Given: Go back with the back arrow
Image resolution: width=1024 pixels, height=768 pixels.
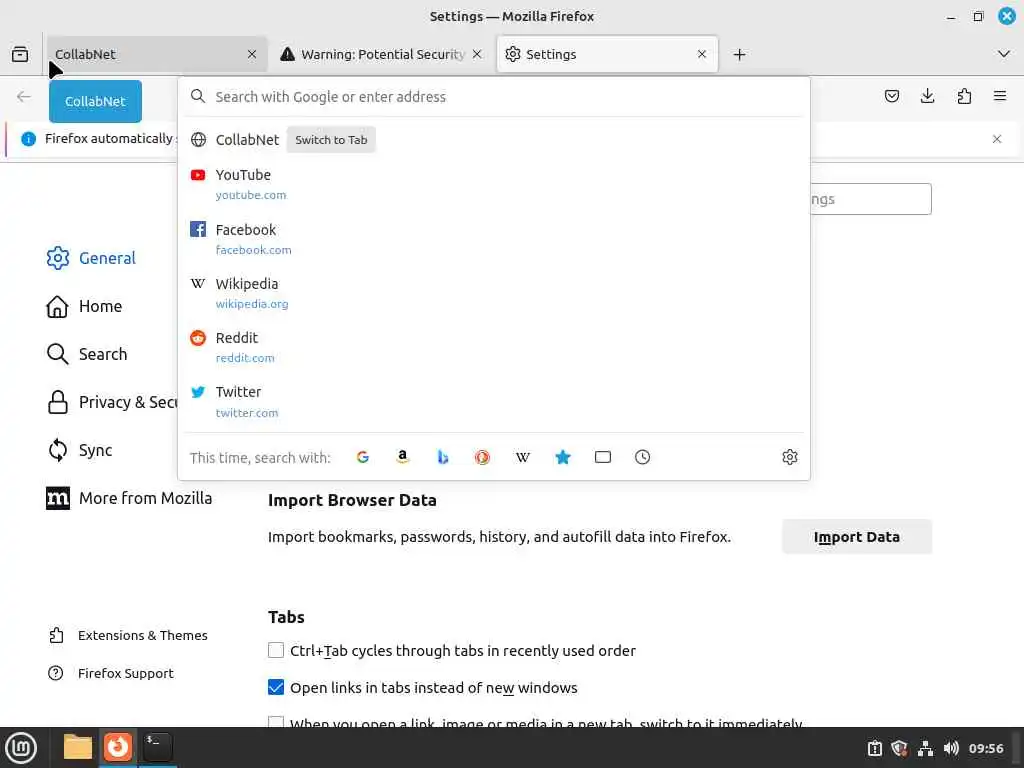Looking at the screenshot, I should tap(24, 97).
